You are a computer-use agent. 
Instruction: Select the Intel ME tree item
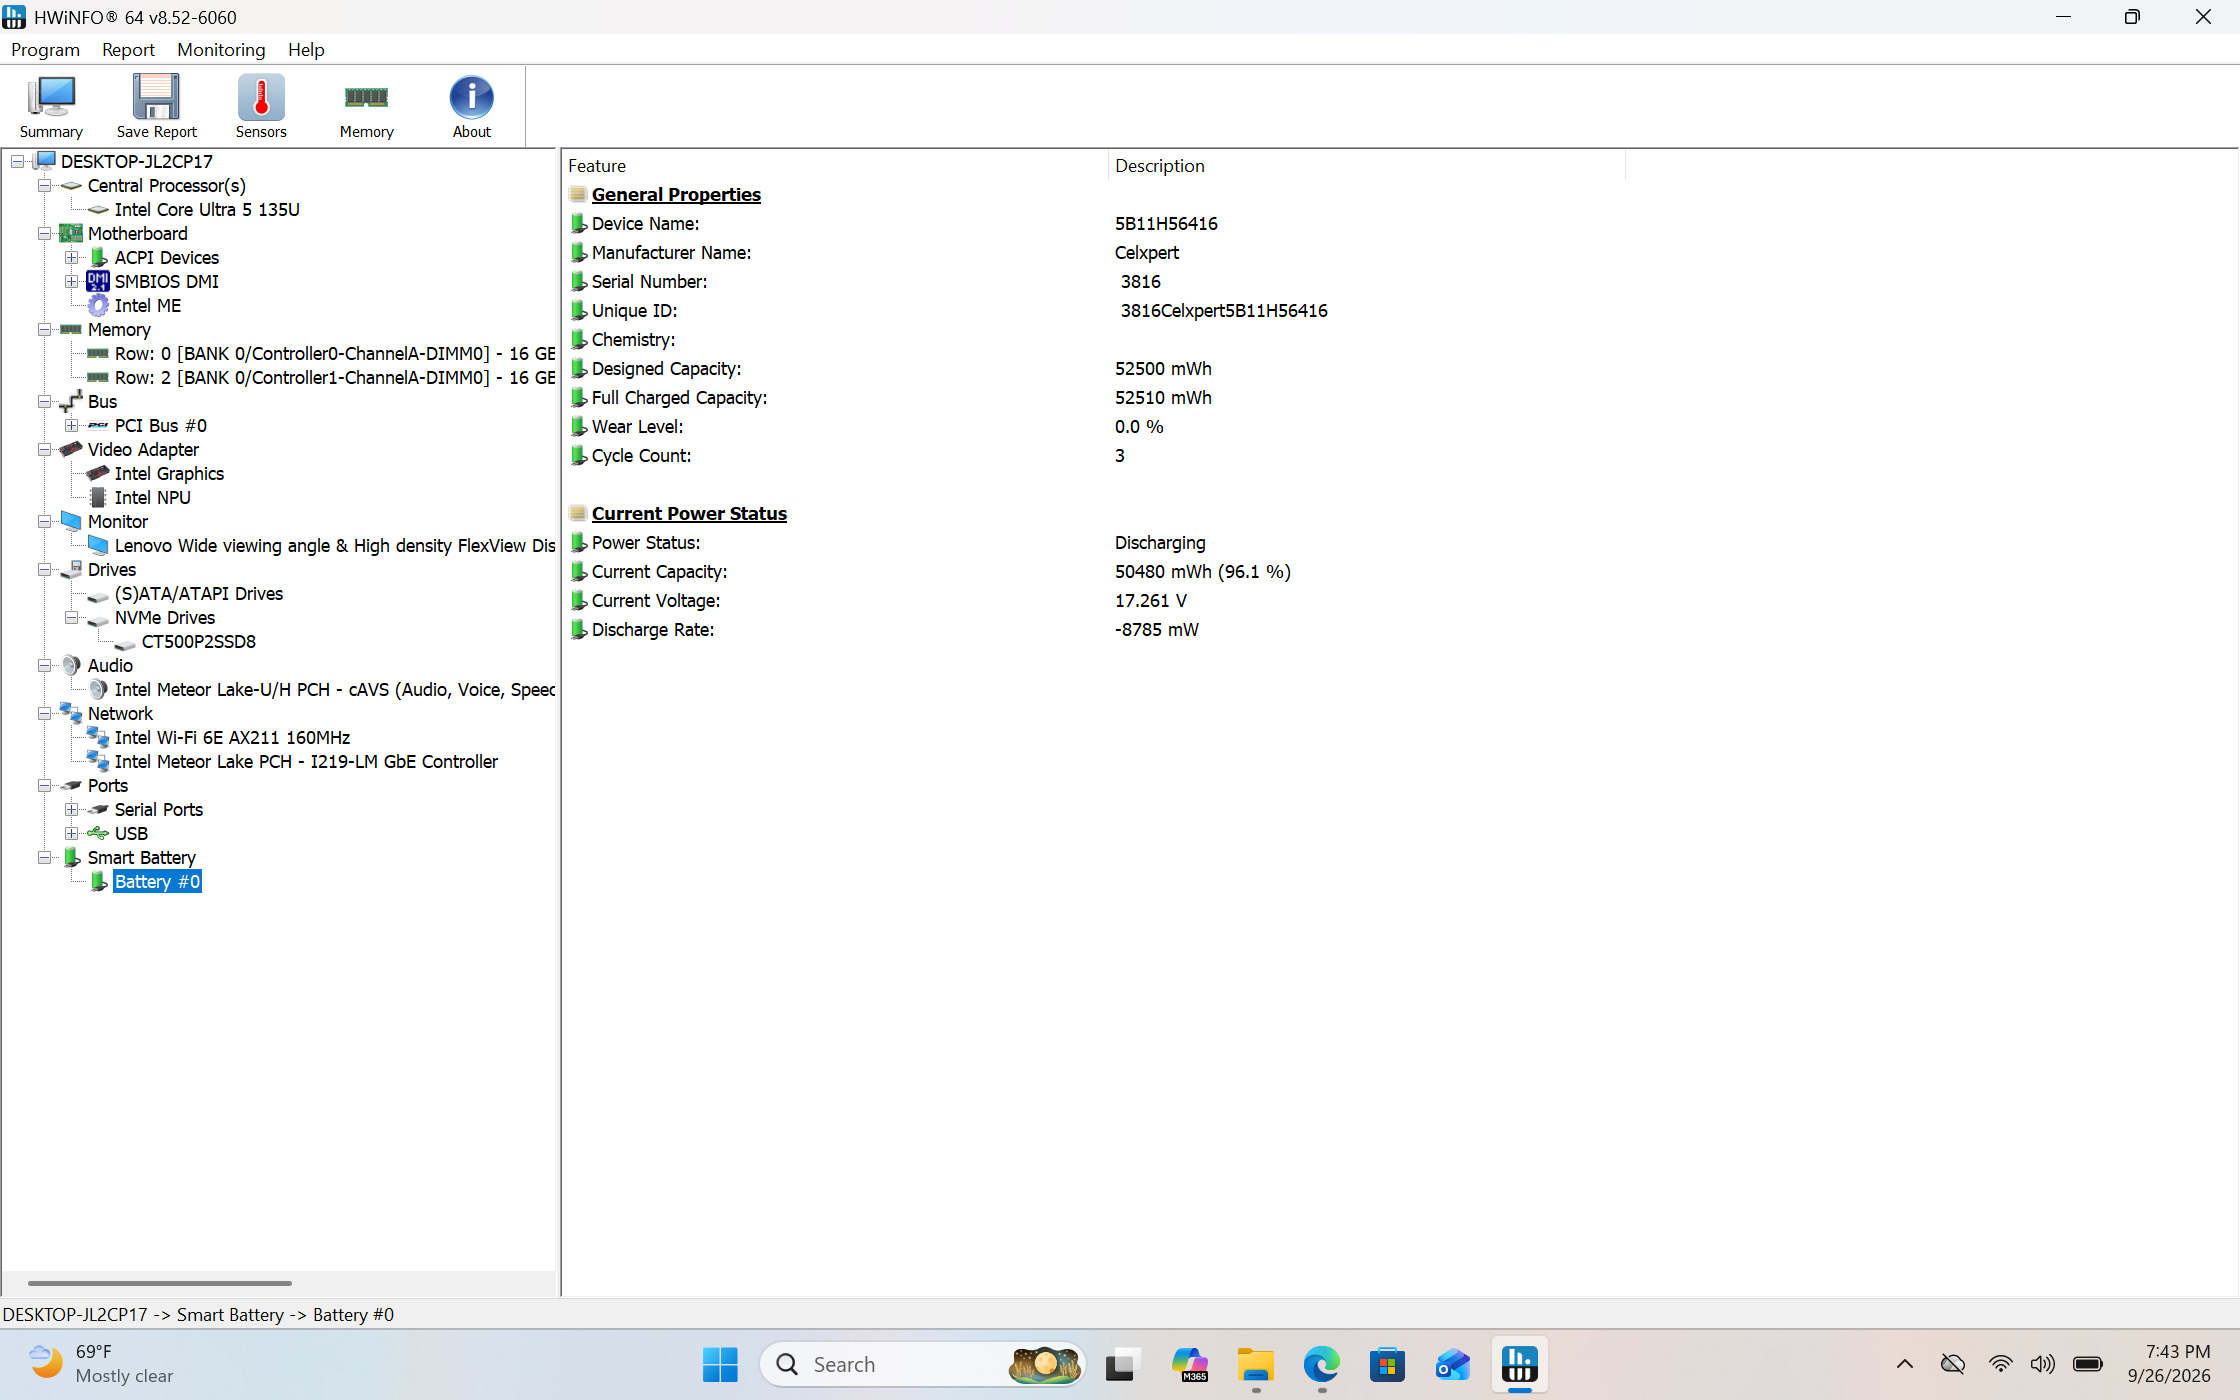click(x=148, y=305)
